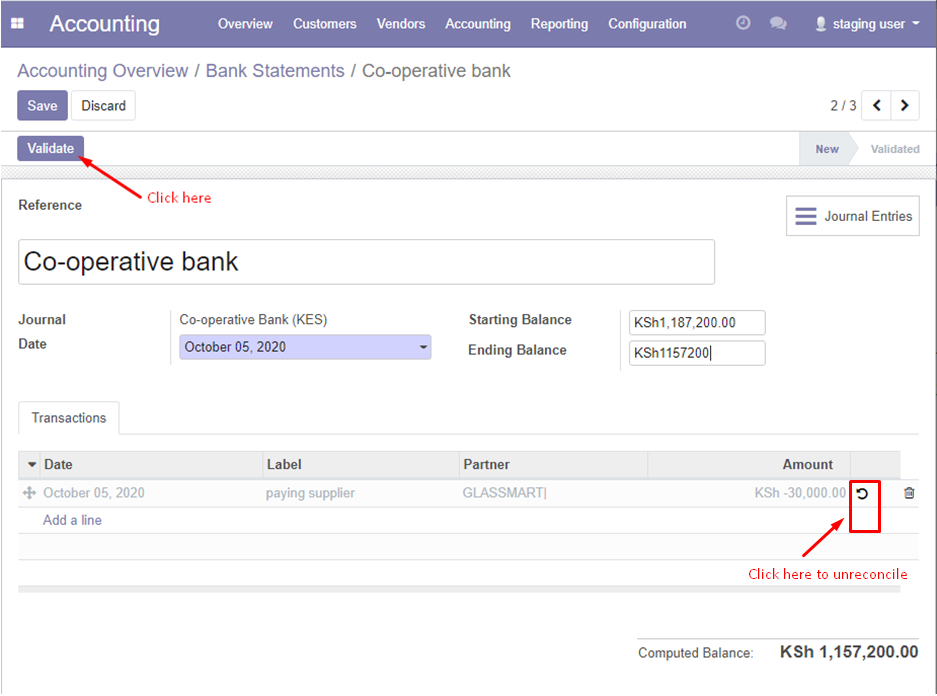
Task: Edit the Reference field Co-operative bank
Action: click(366, 262)
